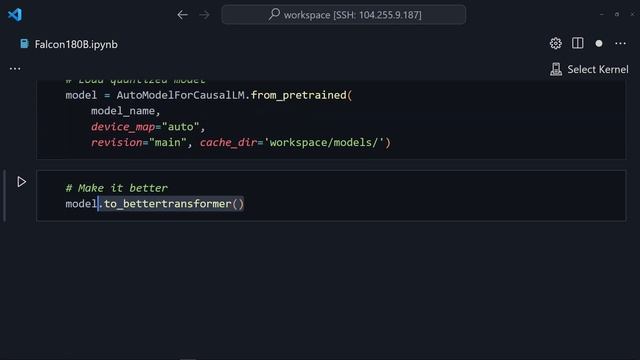Viewport: 640px width, 360px height.
Task: Go back with the left arrow
Action: tap(182, 15)
